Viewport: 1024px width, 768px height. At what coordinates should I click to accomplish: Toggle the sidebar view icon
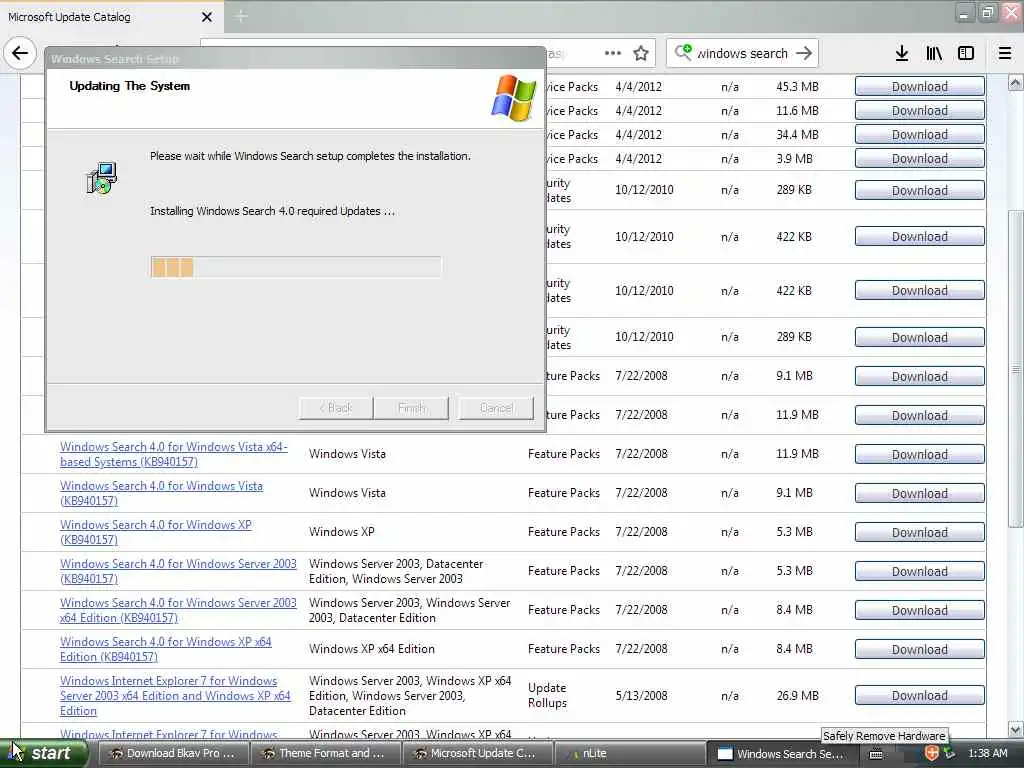pyautogui.click(x=966, y=53)
